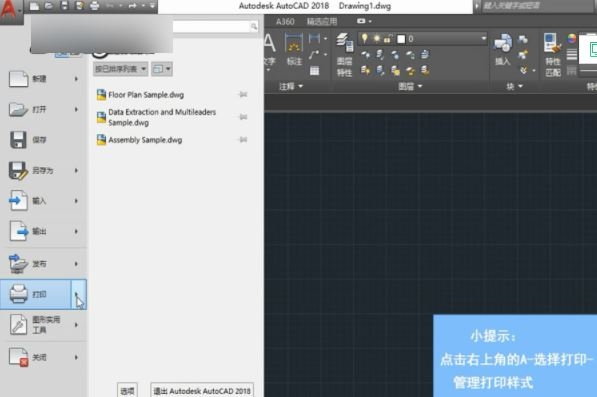Viewport: 597px width, 397px height.
Task: Click Save As icon in quick access toolbar
Action: pyautogui.click(x=80, y=6)
